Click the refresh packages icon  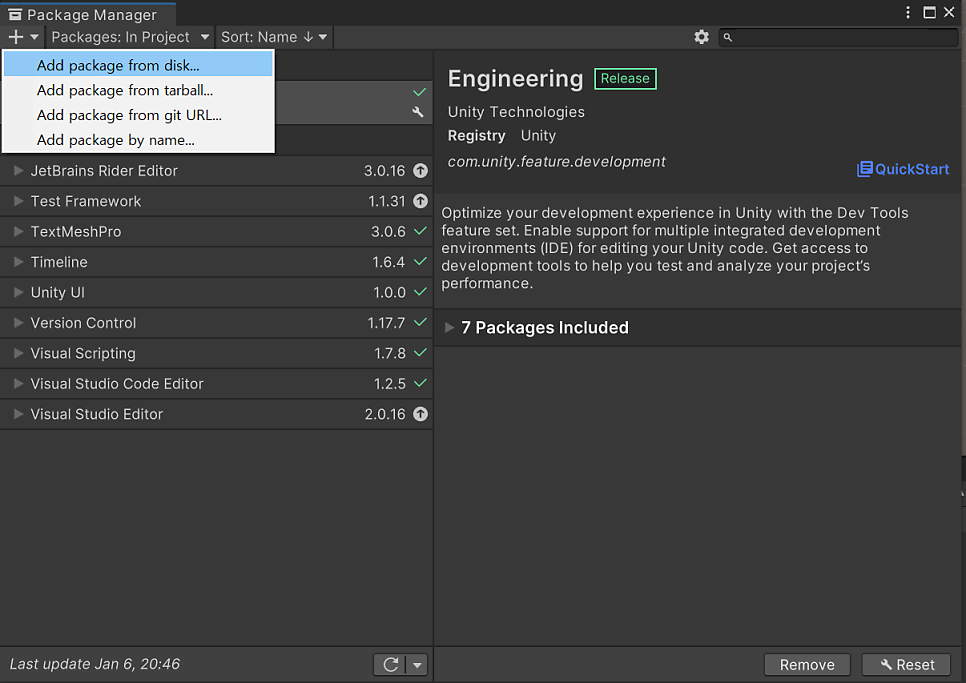[x=391, y=665]
